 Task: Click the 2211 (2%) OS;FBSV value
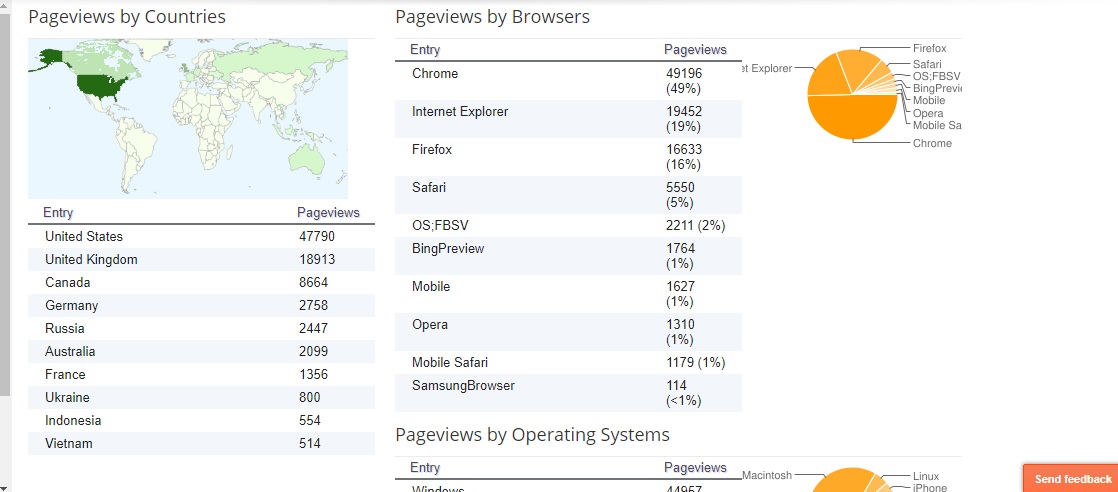coord(696,225)
